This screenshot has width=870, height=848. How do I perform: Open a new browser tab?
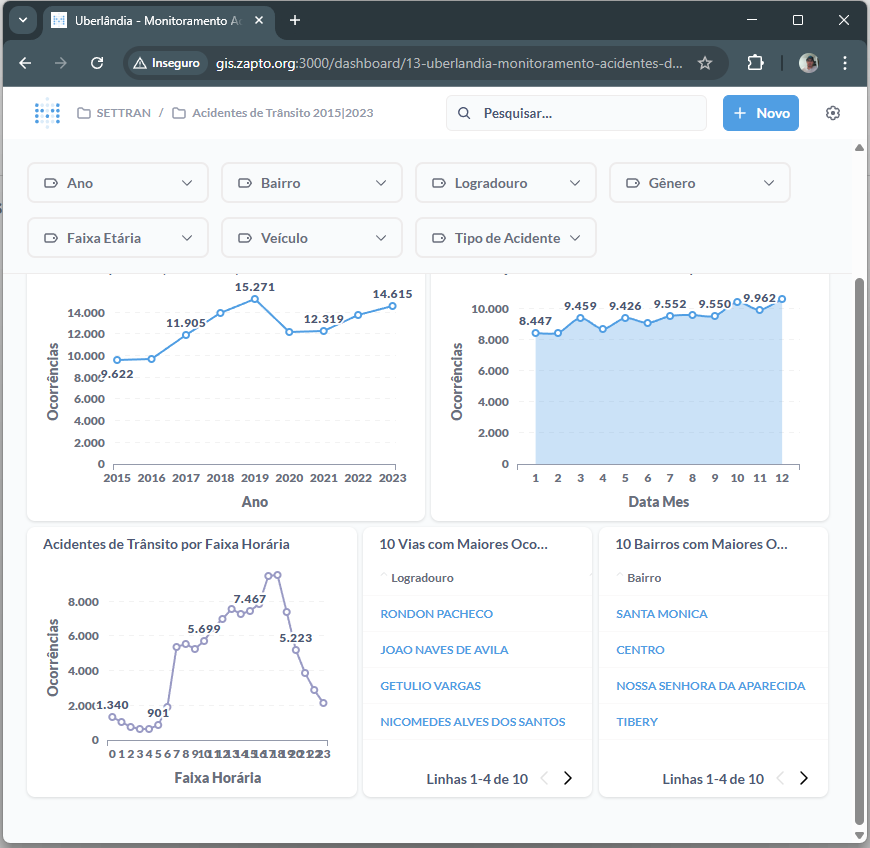click(x=295, y=20)
